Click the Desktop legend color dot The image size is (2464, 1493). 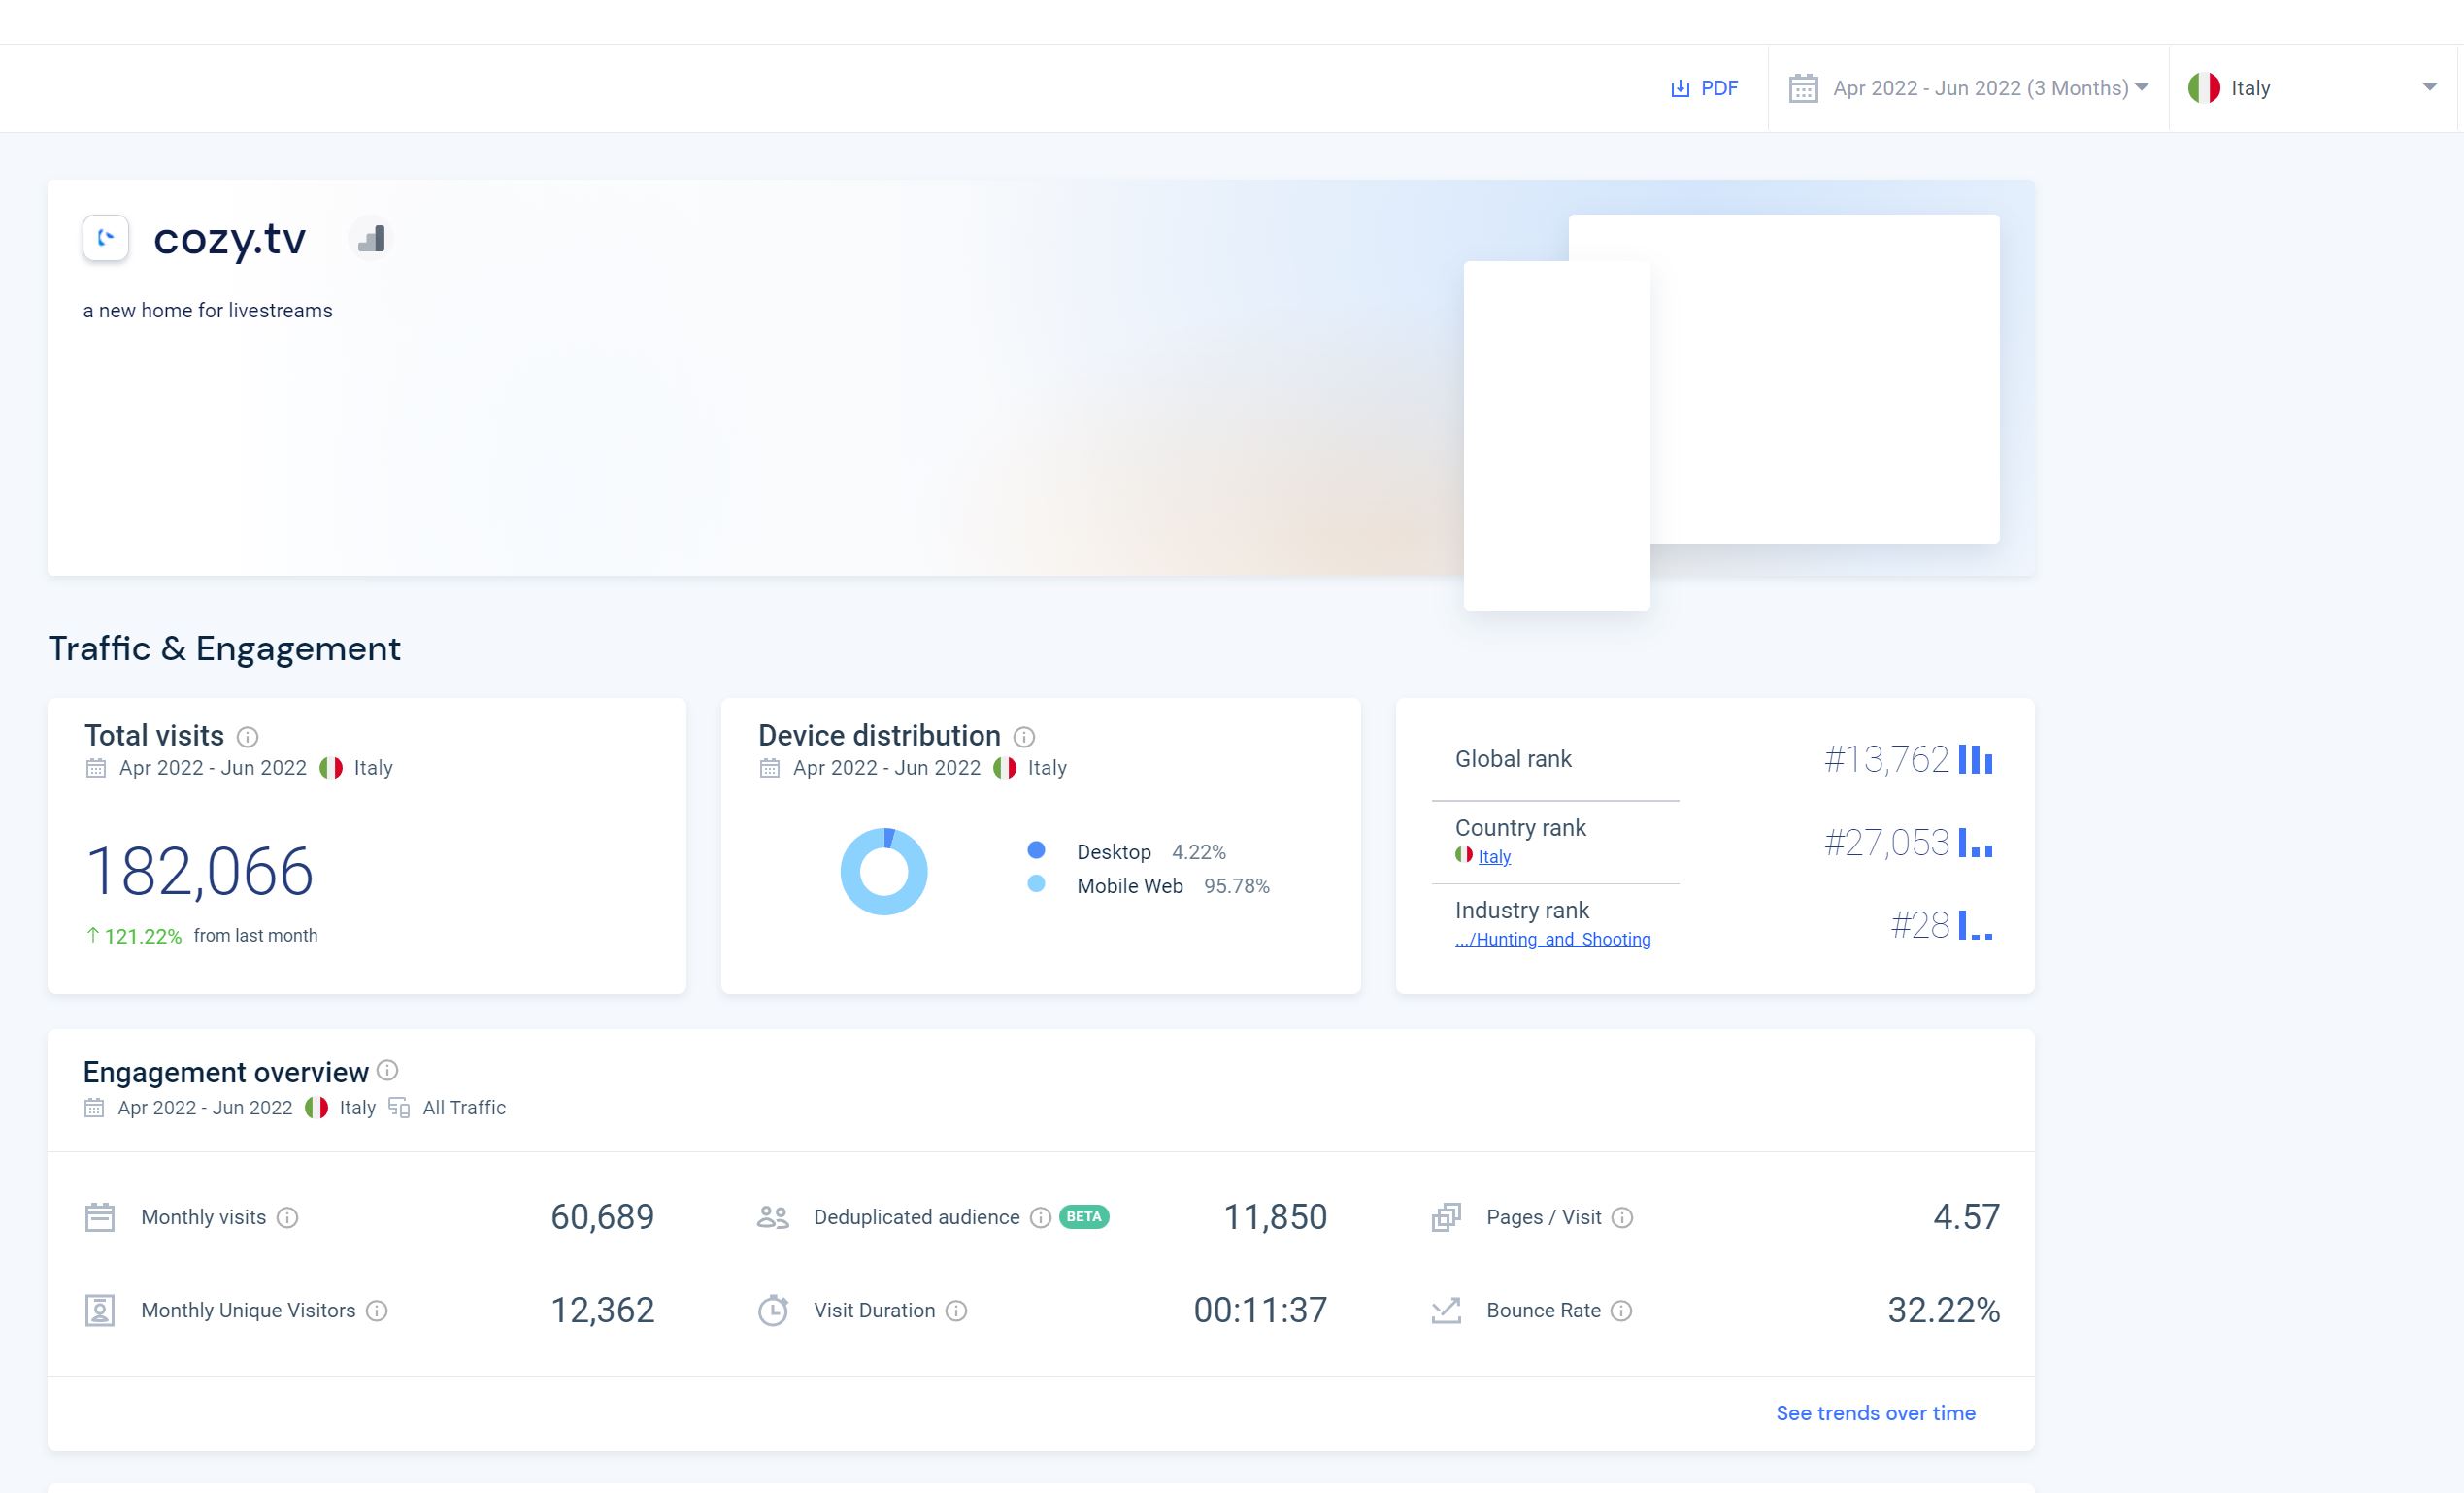click(x=1036, y=850)
